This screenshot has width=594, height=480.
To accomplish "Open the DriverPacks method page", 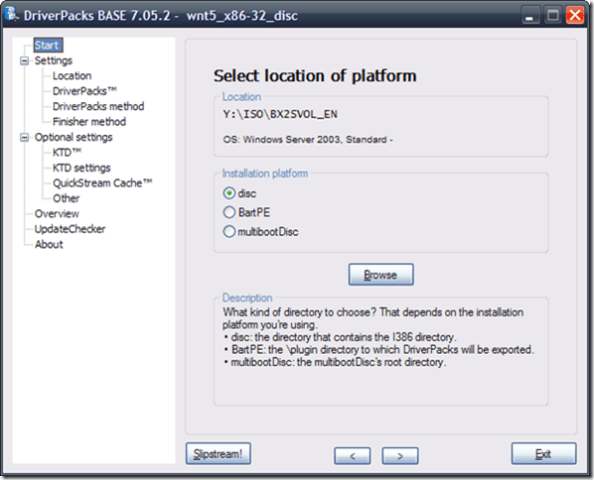I will click(x=98, y=106).
